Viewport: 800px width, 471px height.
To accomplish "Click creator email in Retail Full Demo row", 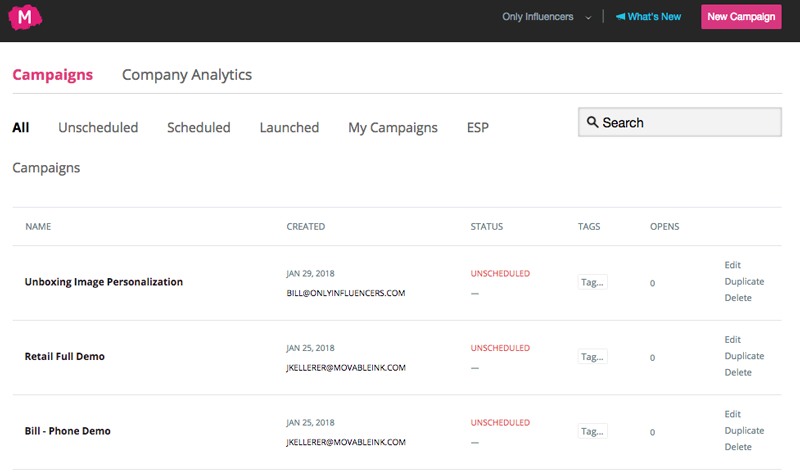I will (x=346, y=367).
